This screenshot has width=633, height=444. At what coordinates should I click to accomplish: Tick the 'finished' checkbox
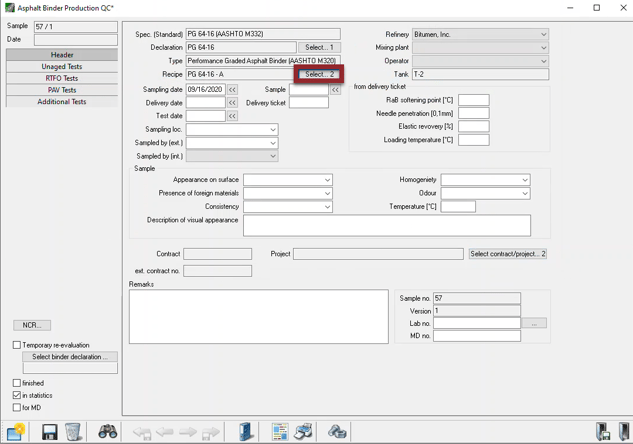pos(17,383)
